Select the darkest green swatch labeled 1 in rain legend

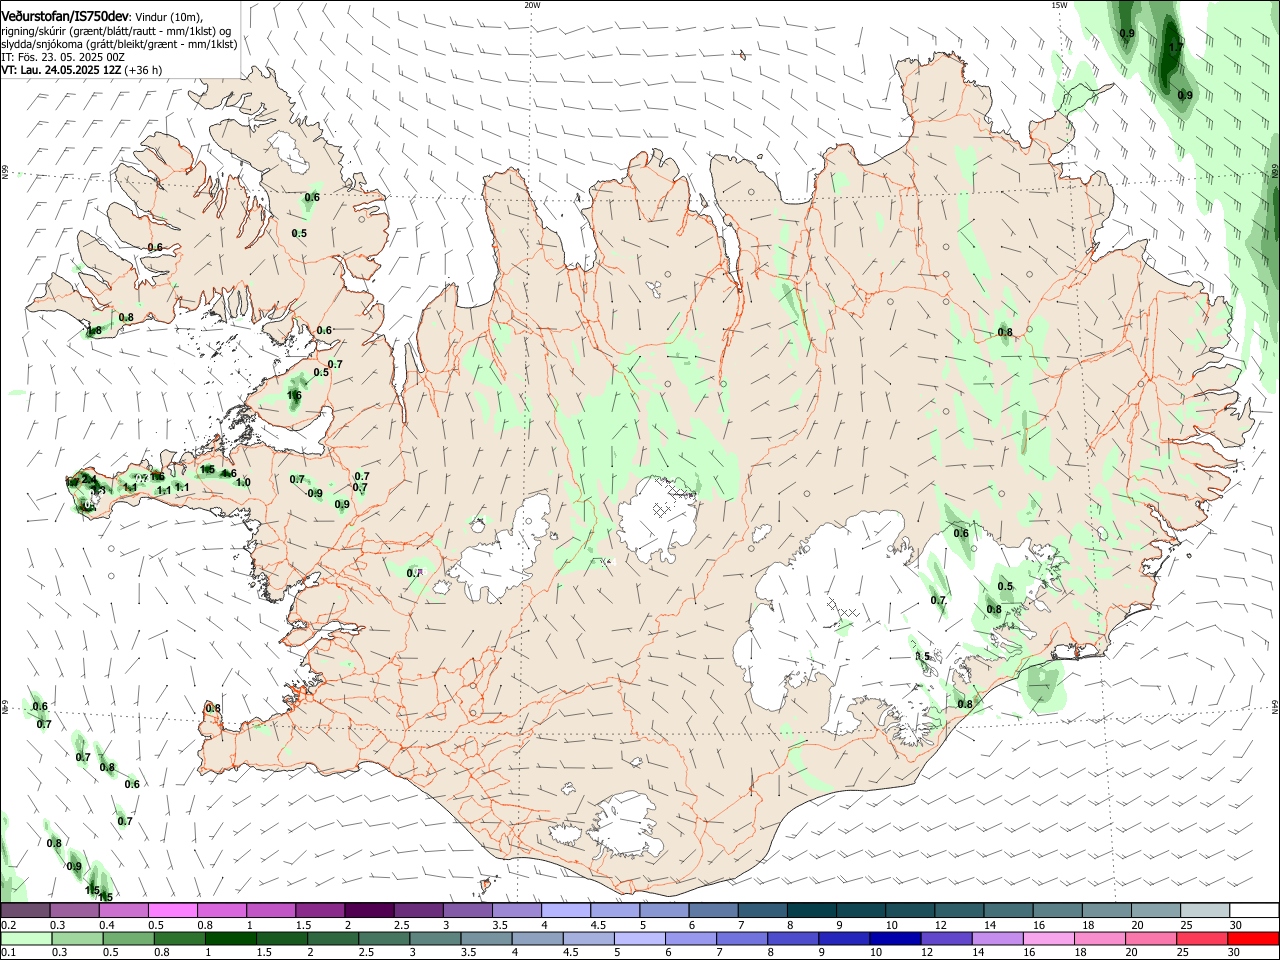click(230, 939)
